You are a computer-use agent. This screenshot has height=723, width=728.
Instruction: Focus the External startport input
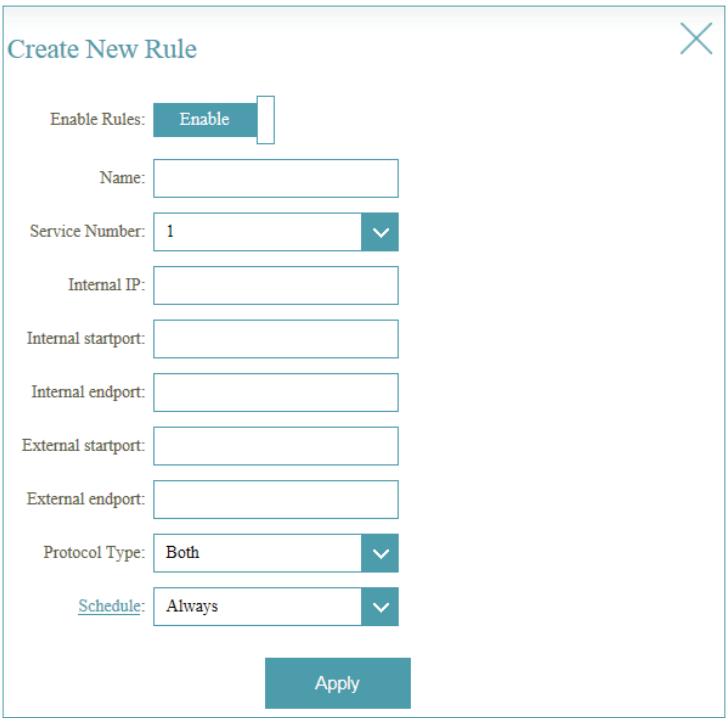click(x=275, y=446)
